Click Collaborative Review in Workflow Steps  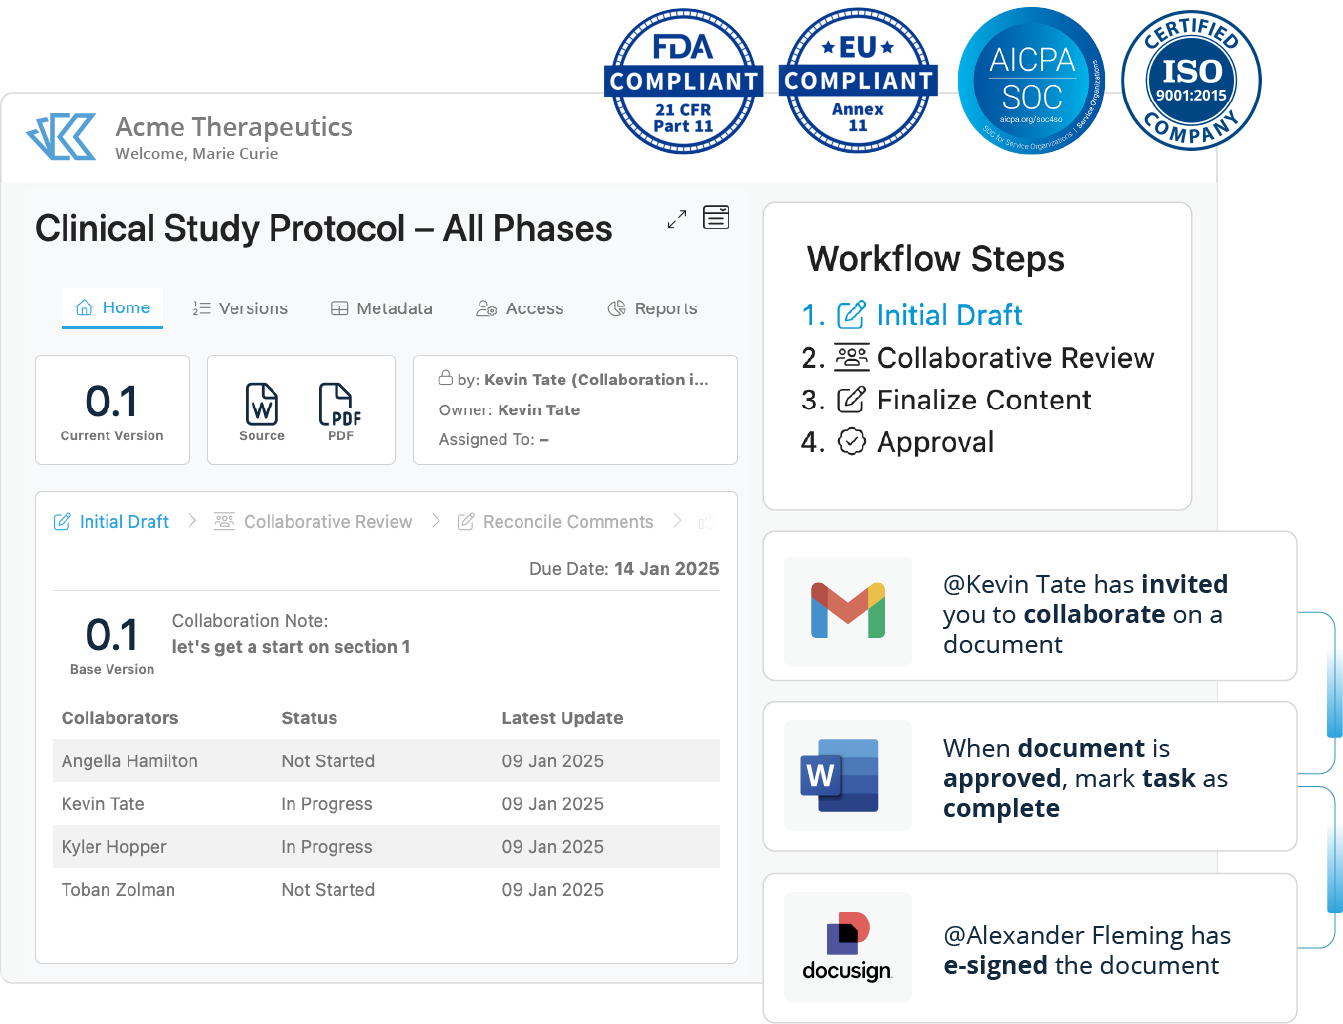[1015, 358]
